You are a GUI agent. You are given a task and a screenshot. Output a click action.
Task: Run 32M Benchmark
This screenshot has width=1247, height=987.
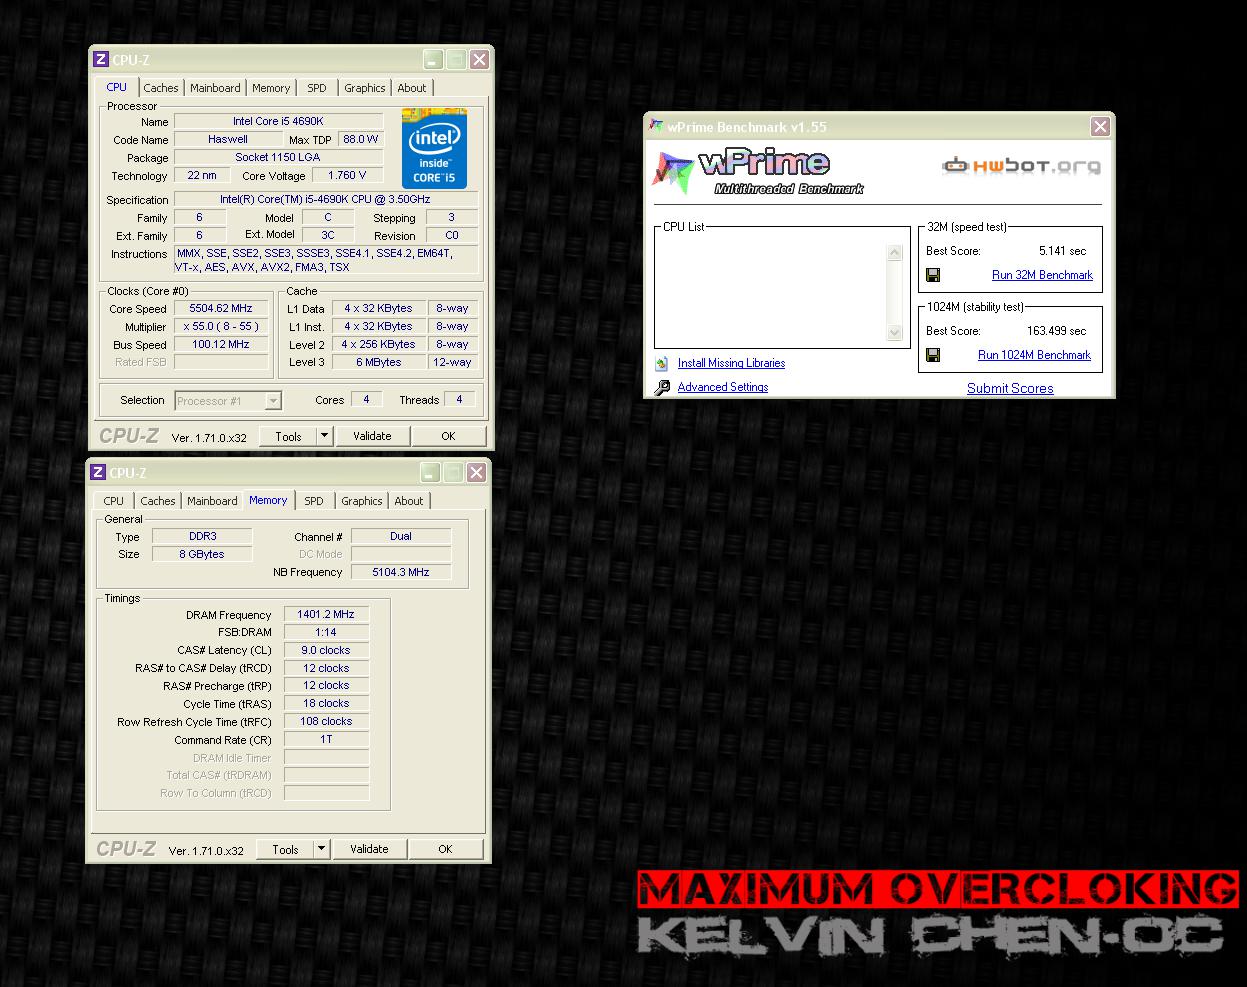coord(1042,275)
